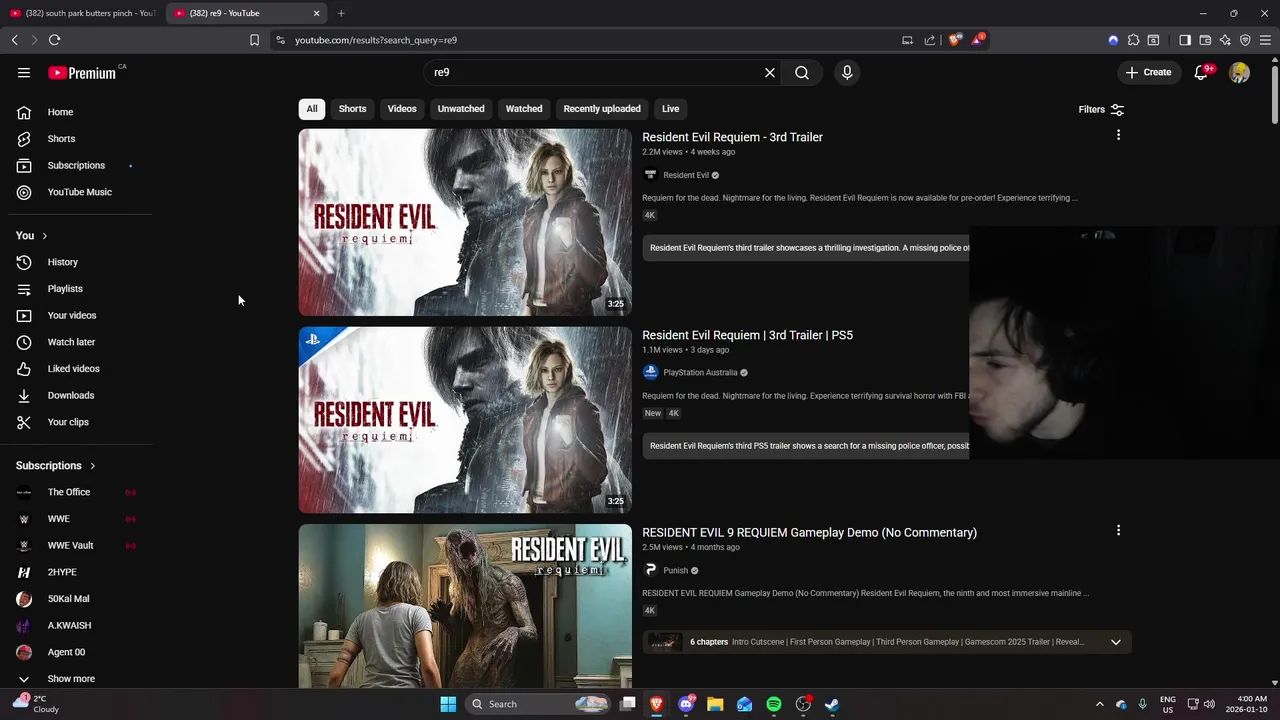
Task: Select the Live filter chip
Action: pos(670,109)
